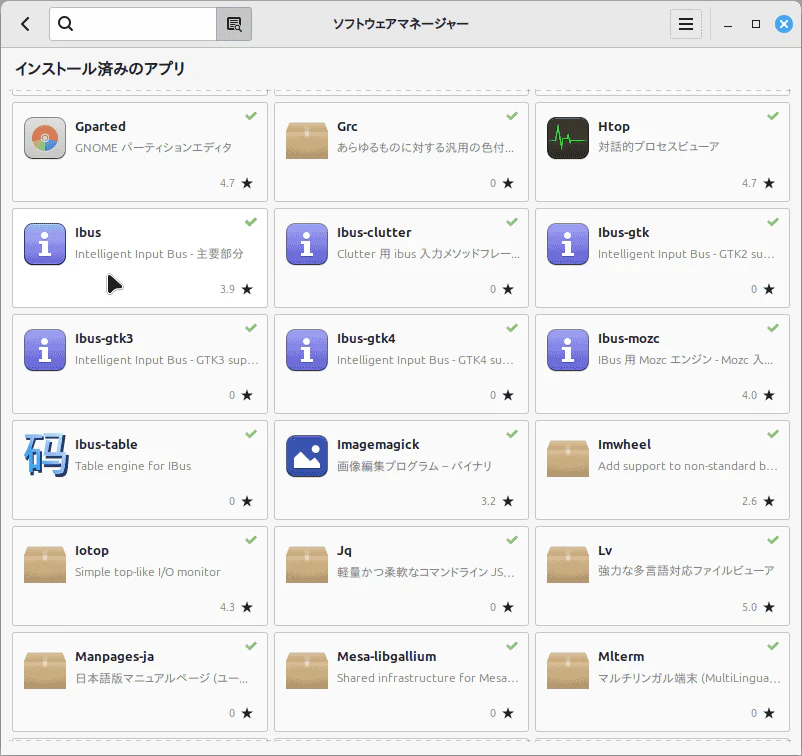Click 'GNOME パーティションエディタ' description
The height and width of the screenshot is (756, 802).
coord(153,148)
